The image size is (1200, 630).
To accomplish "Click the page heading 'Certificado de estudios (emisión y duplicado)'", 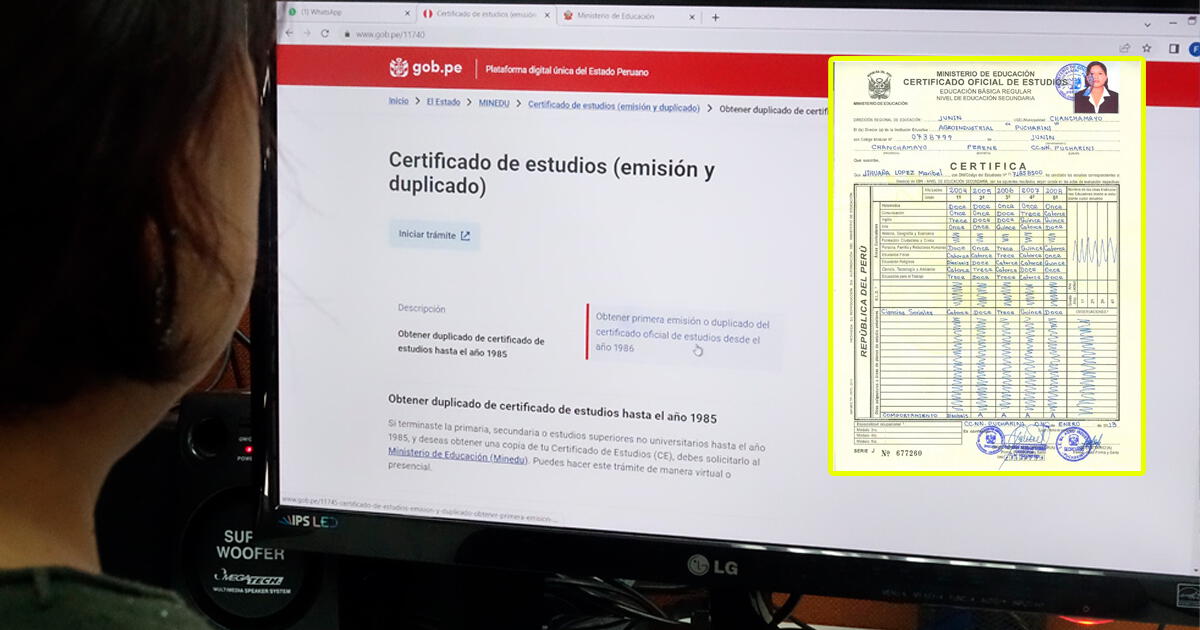I will click(552, 174).
